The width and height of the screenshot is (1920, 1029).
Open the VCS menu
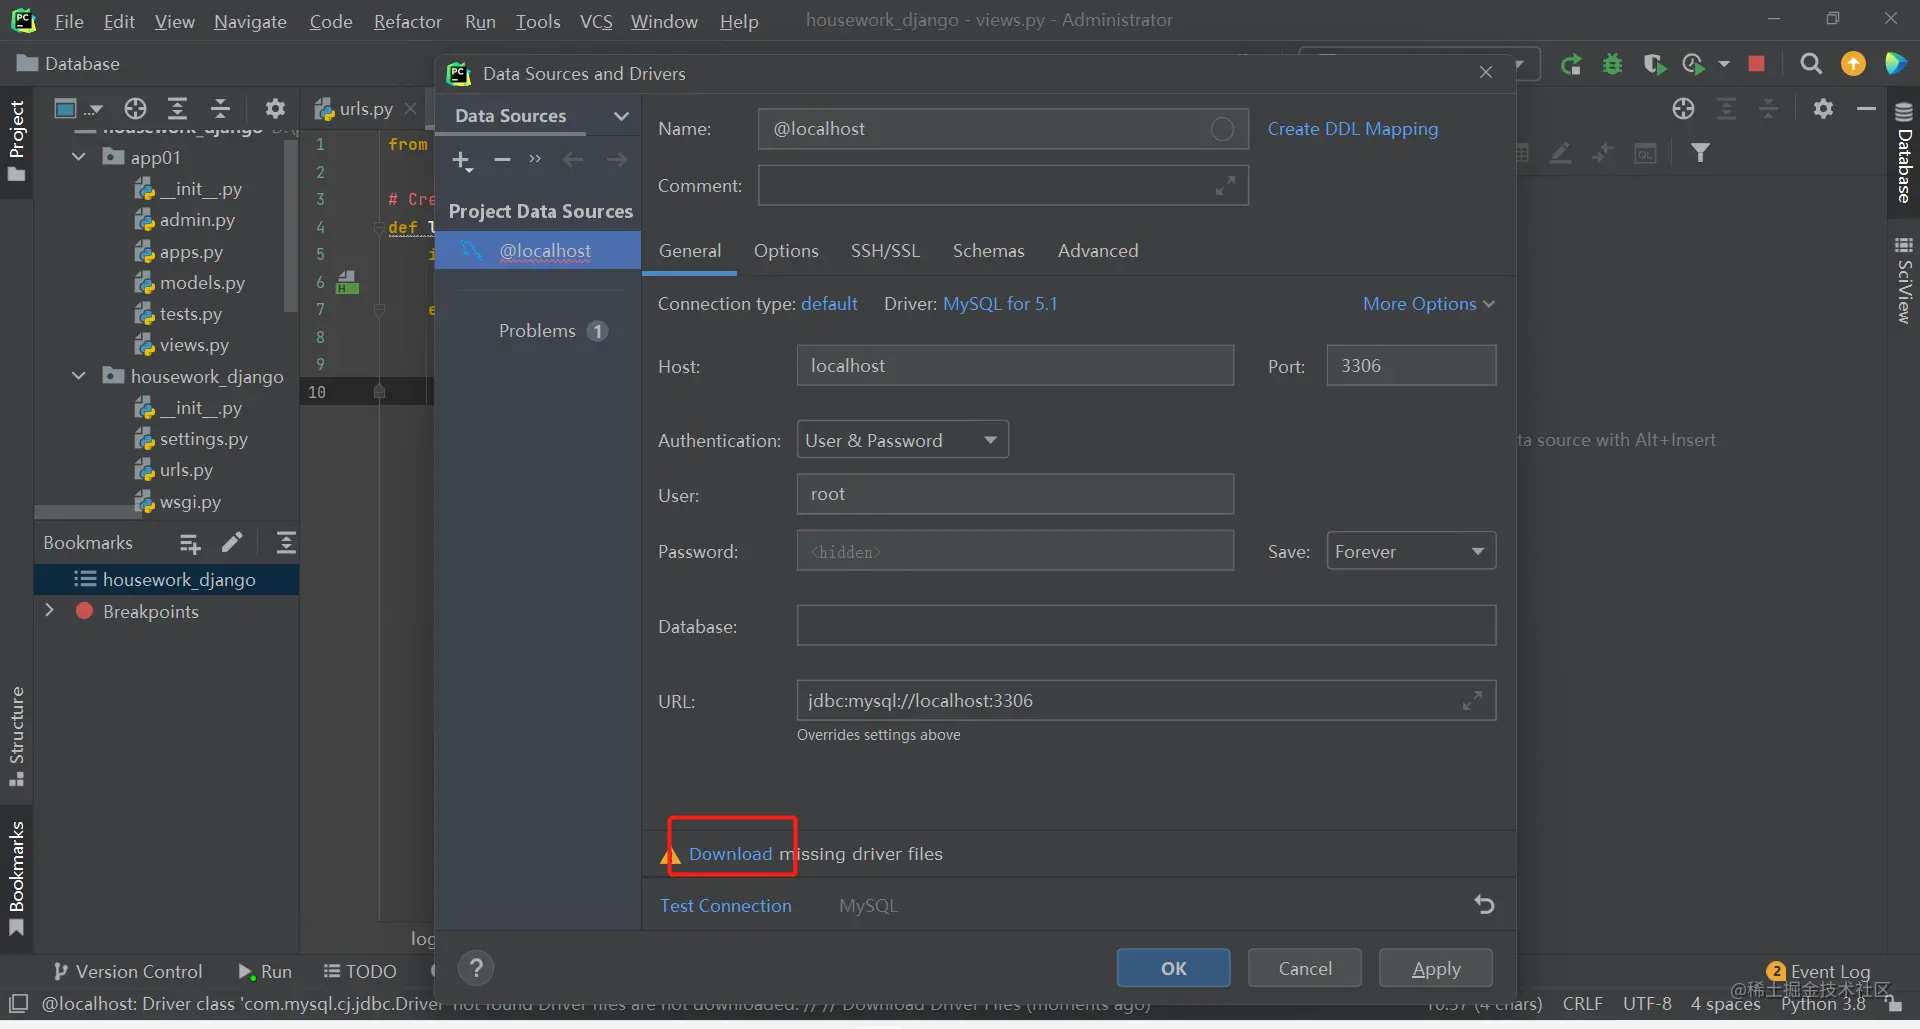(596, 21)
